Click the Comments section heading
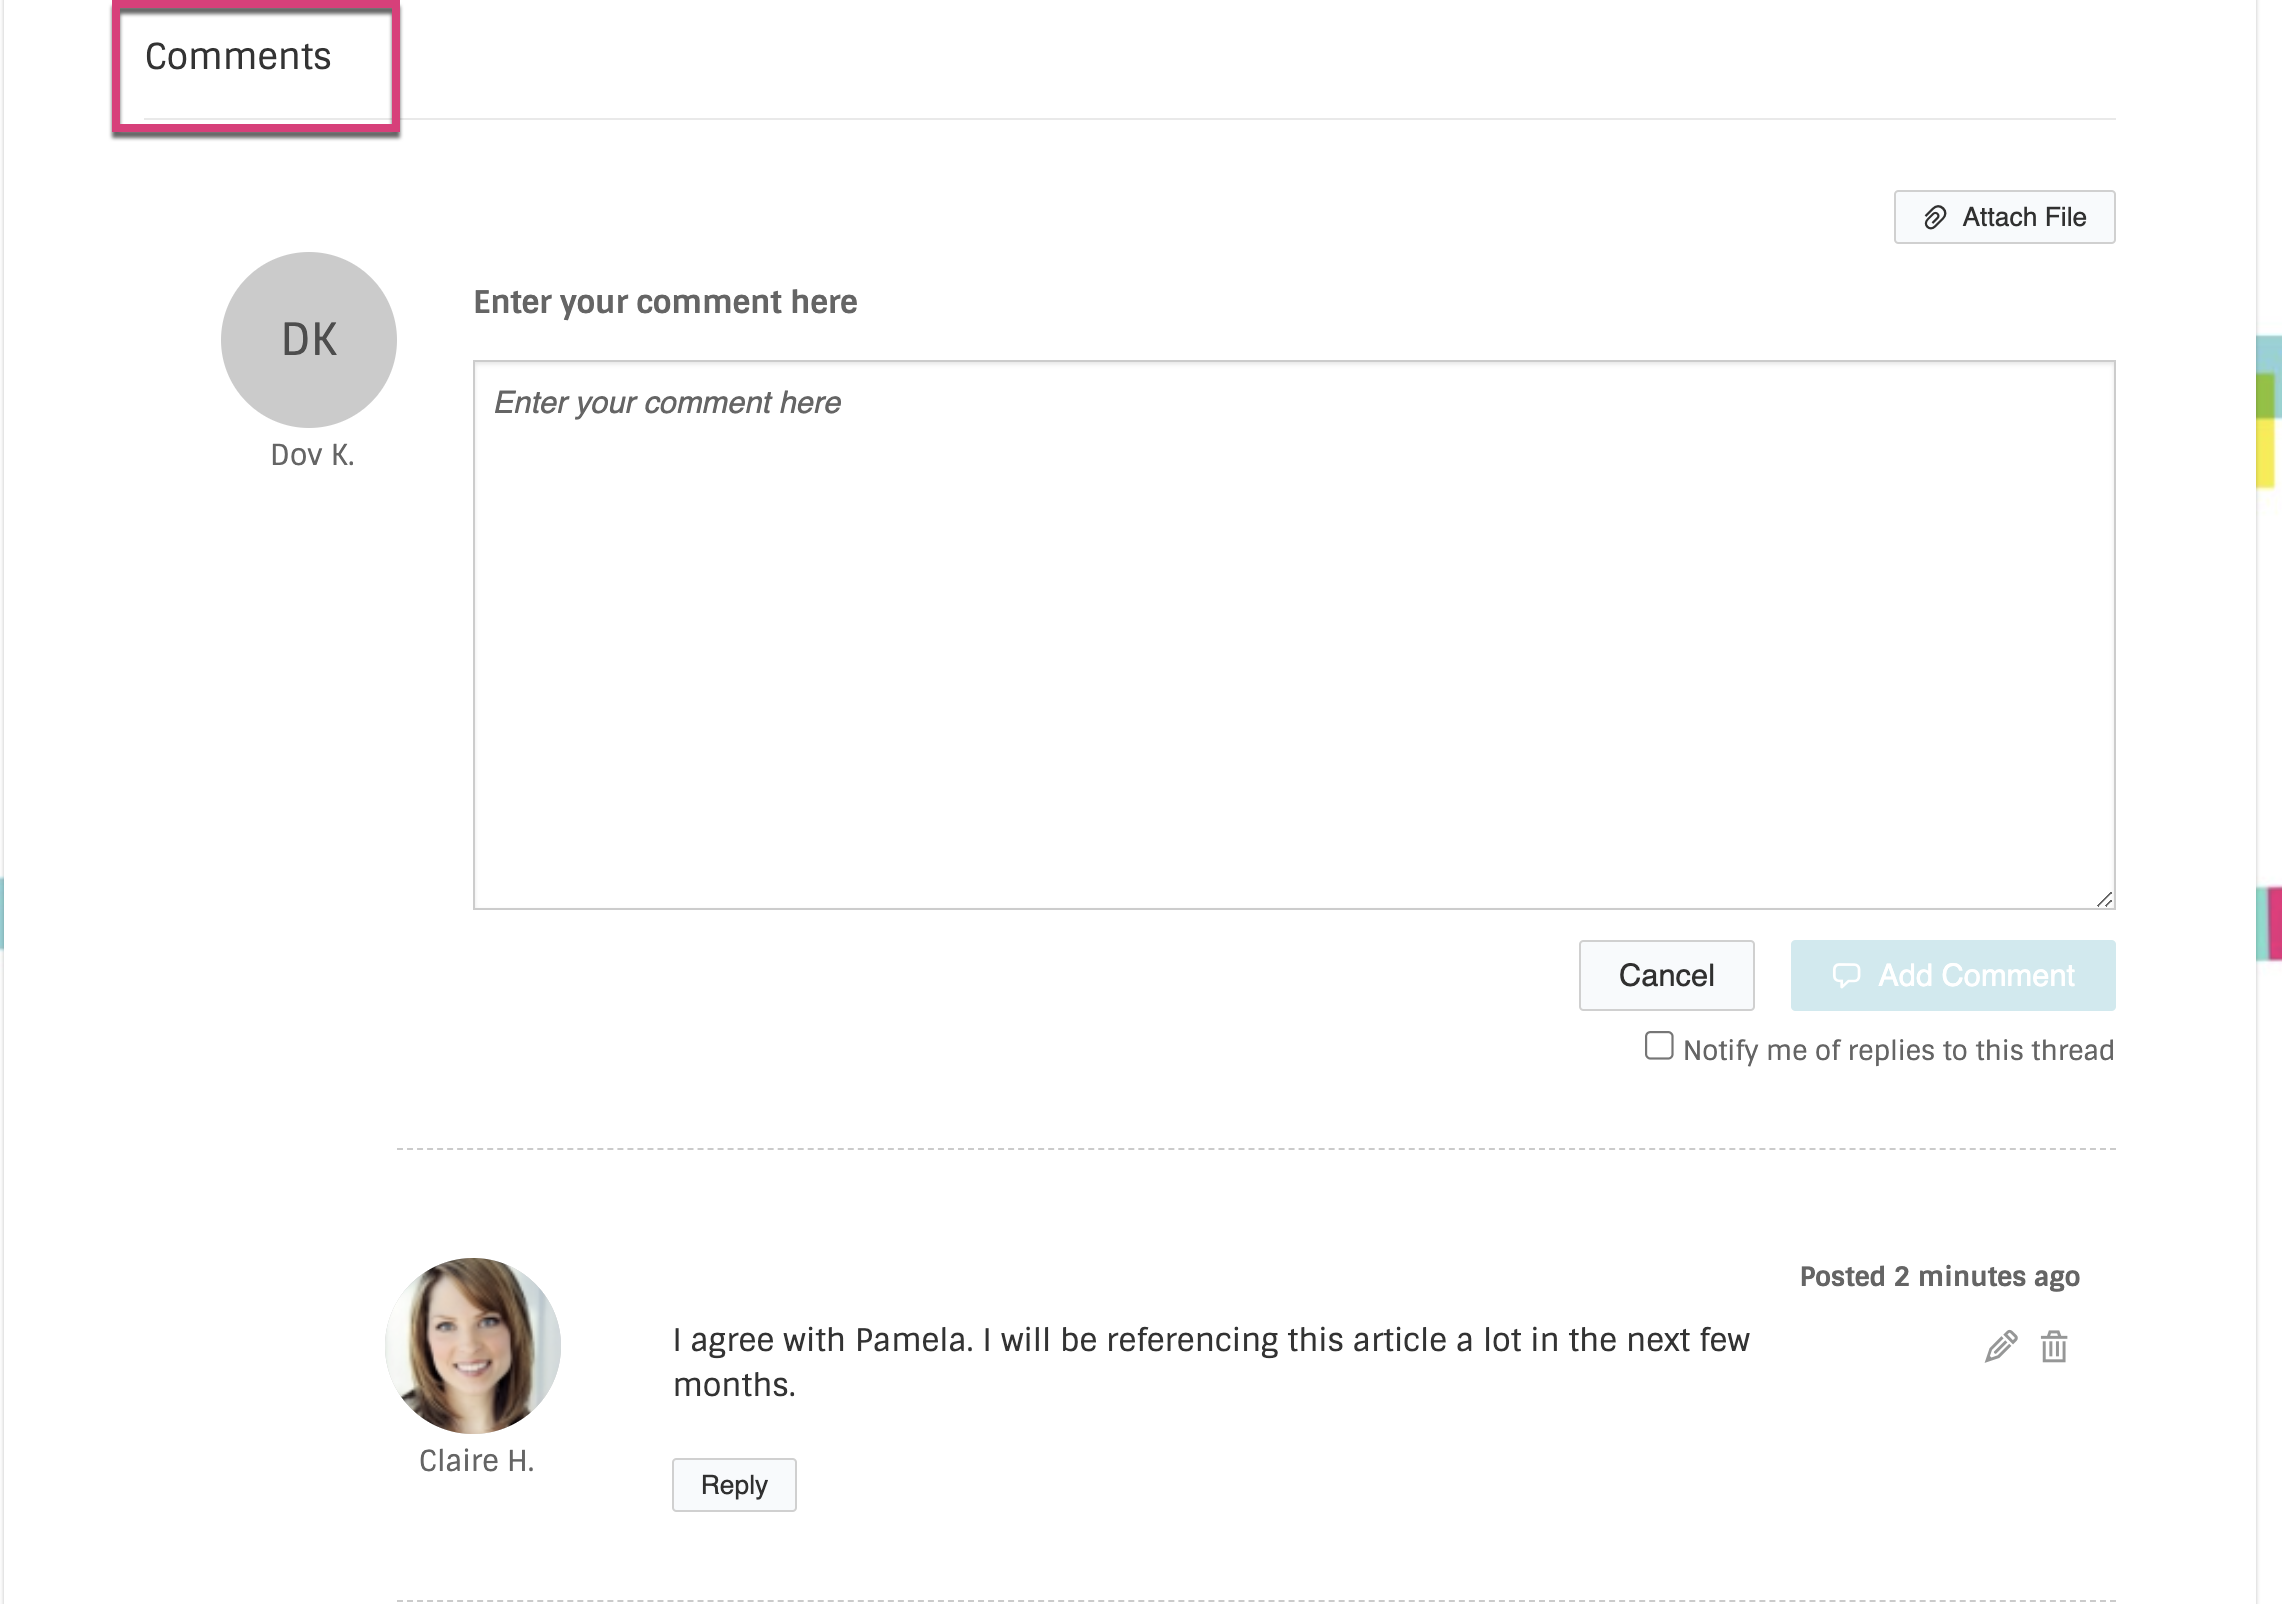 (x=239, y=56)
